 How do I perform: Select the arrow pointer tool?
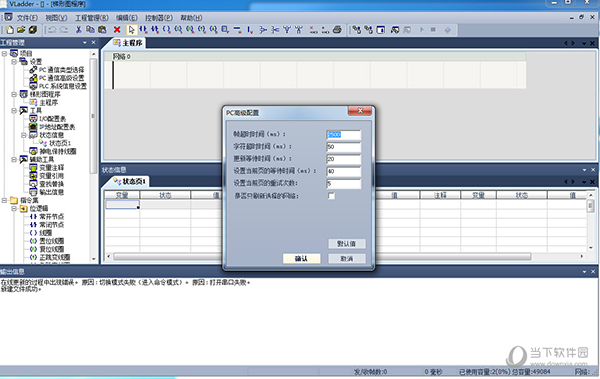[132, 30]
